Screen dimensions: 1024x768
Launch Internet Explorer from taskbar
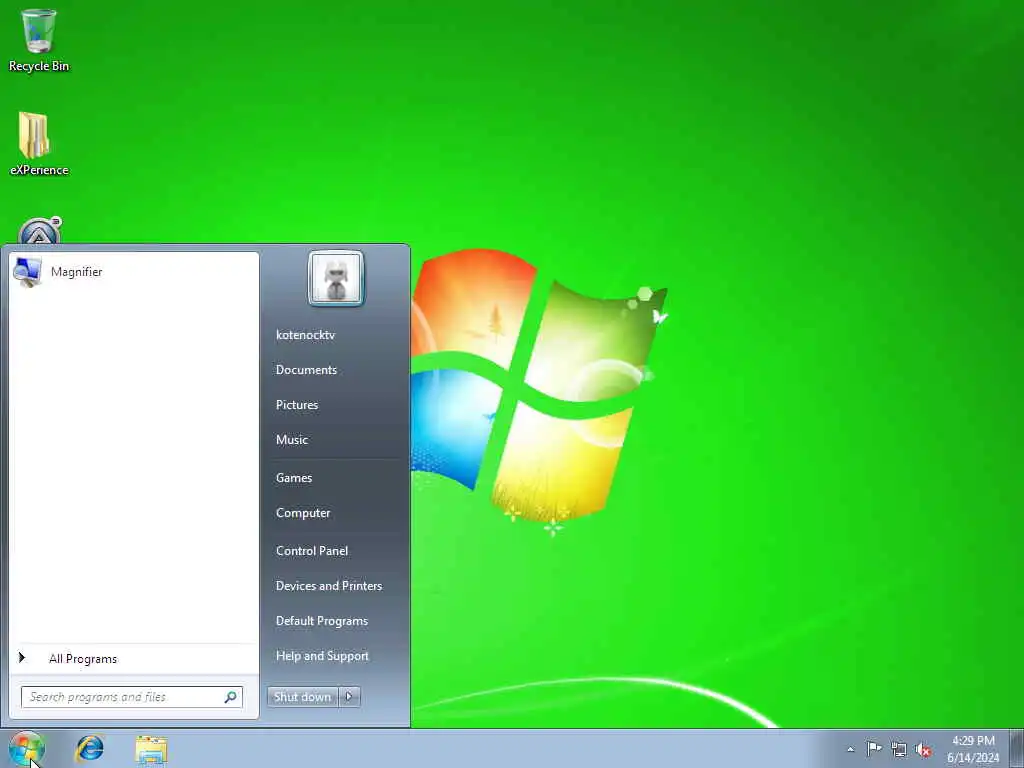(89, 749)
